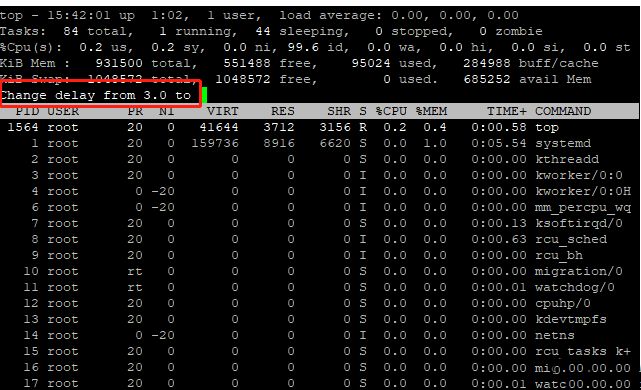
Task: Click the TIME+ column header
Action: tap(507, 111)
